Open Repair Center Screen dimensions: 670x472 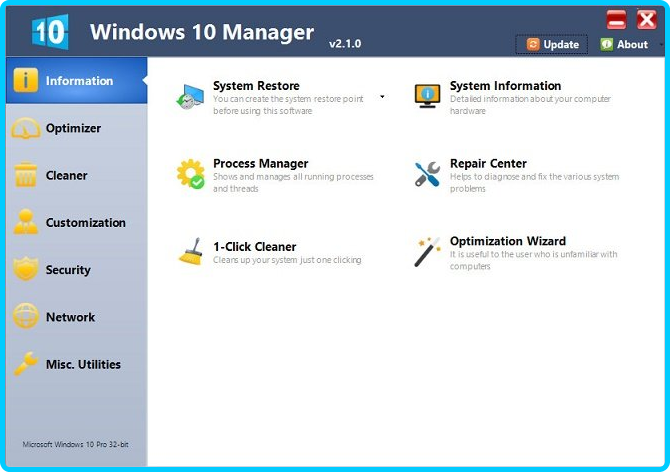click(x=488, y=164)
